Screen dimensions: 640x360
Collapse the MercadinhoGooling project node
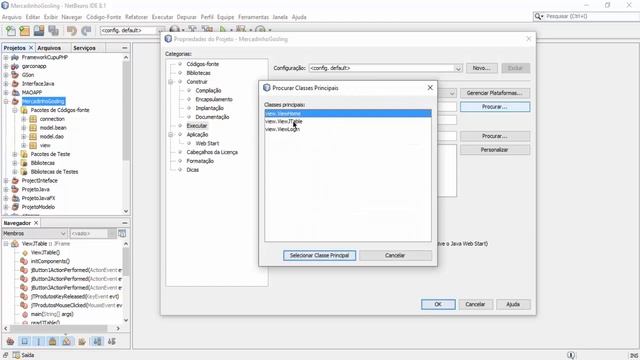(6, 101)
